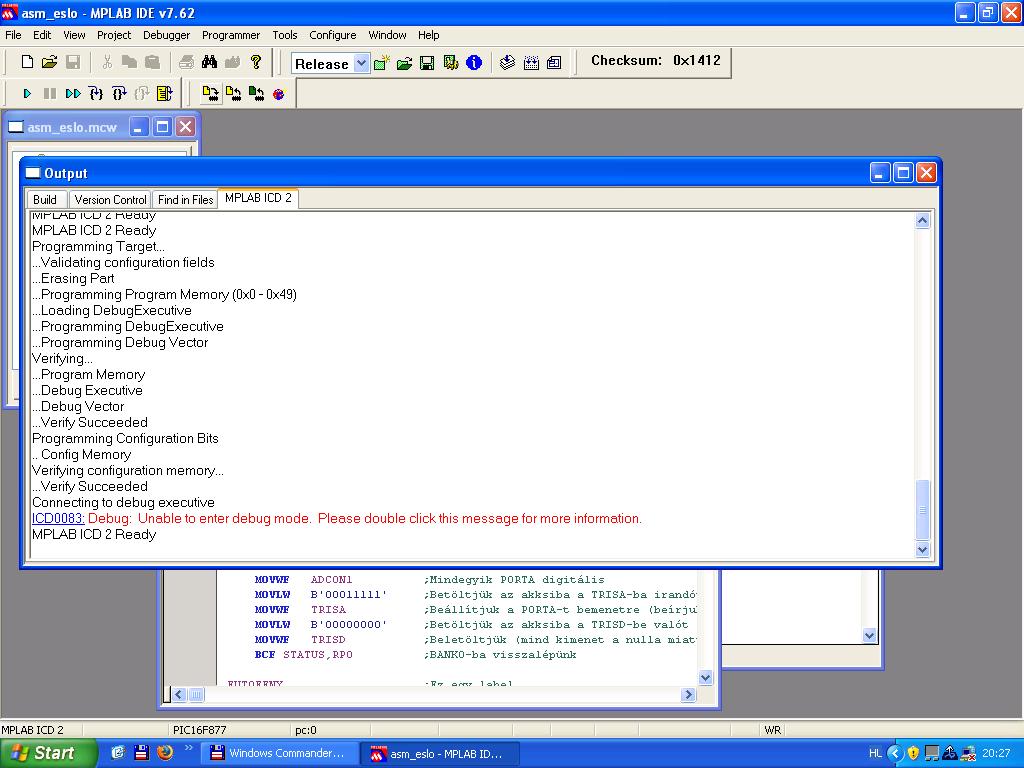Open the Help menu
Viewport: 1024px width, 768px height.
pos(428,35)
